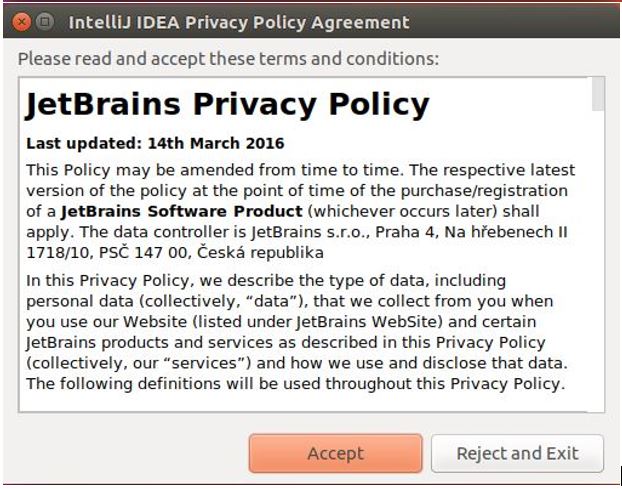Click the 'purchase/registration' phrase
This screenshot has width=622, height=489.
point(484,191)
